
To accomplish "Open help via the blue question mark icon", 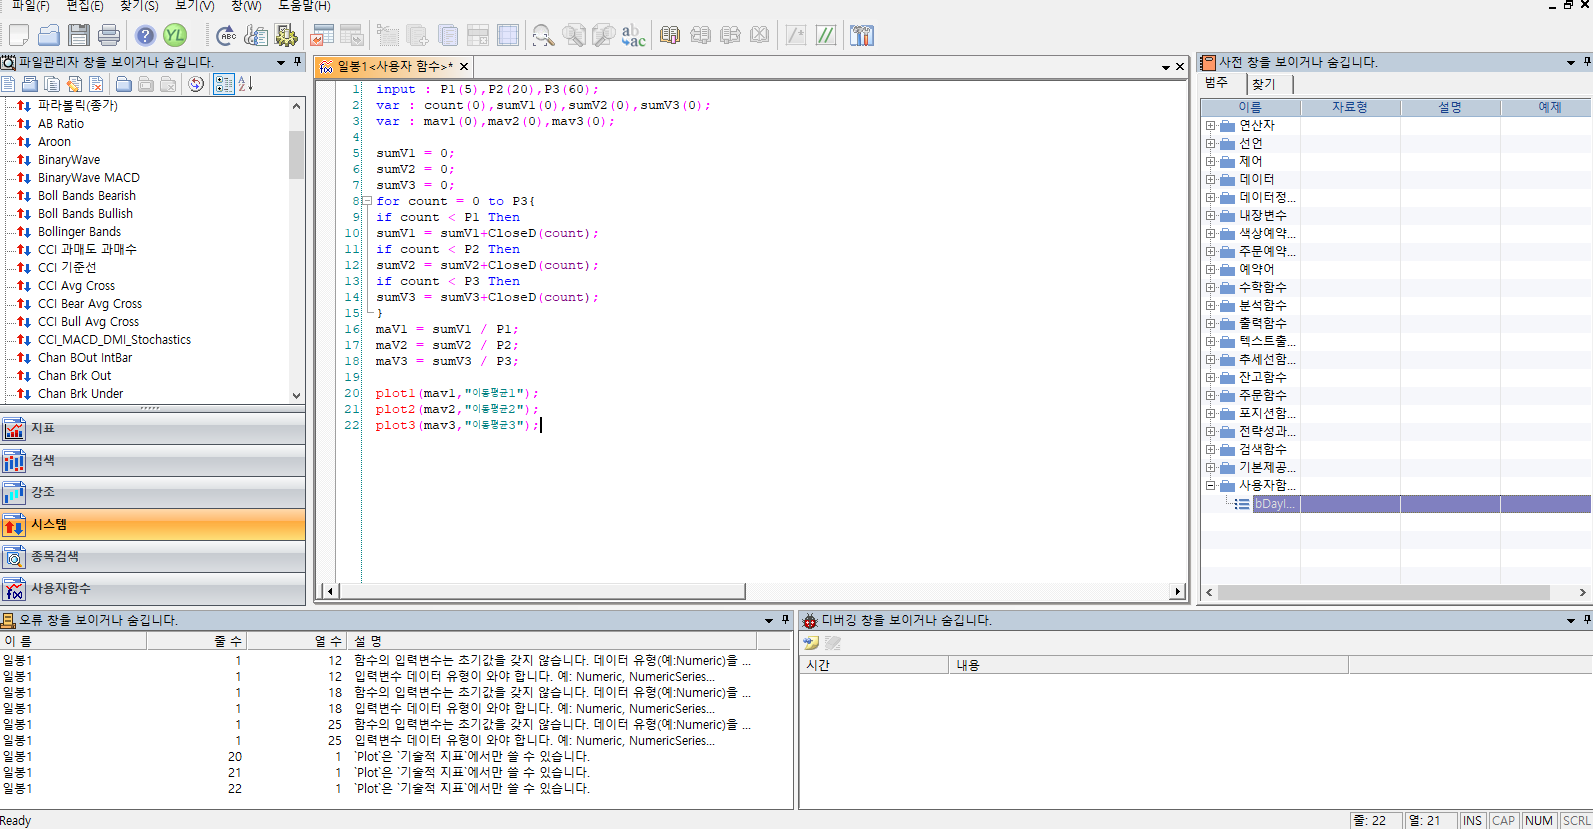I will pos(146,36).
